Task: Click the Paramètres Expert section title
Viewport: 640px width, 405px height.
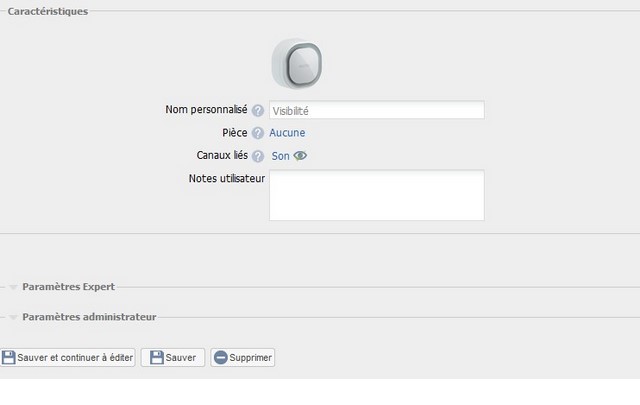Action: [x=69, y=287]
